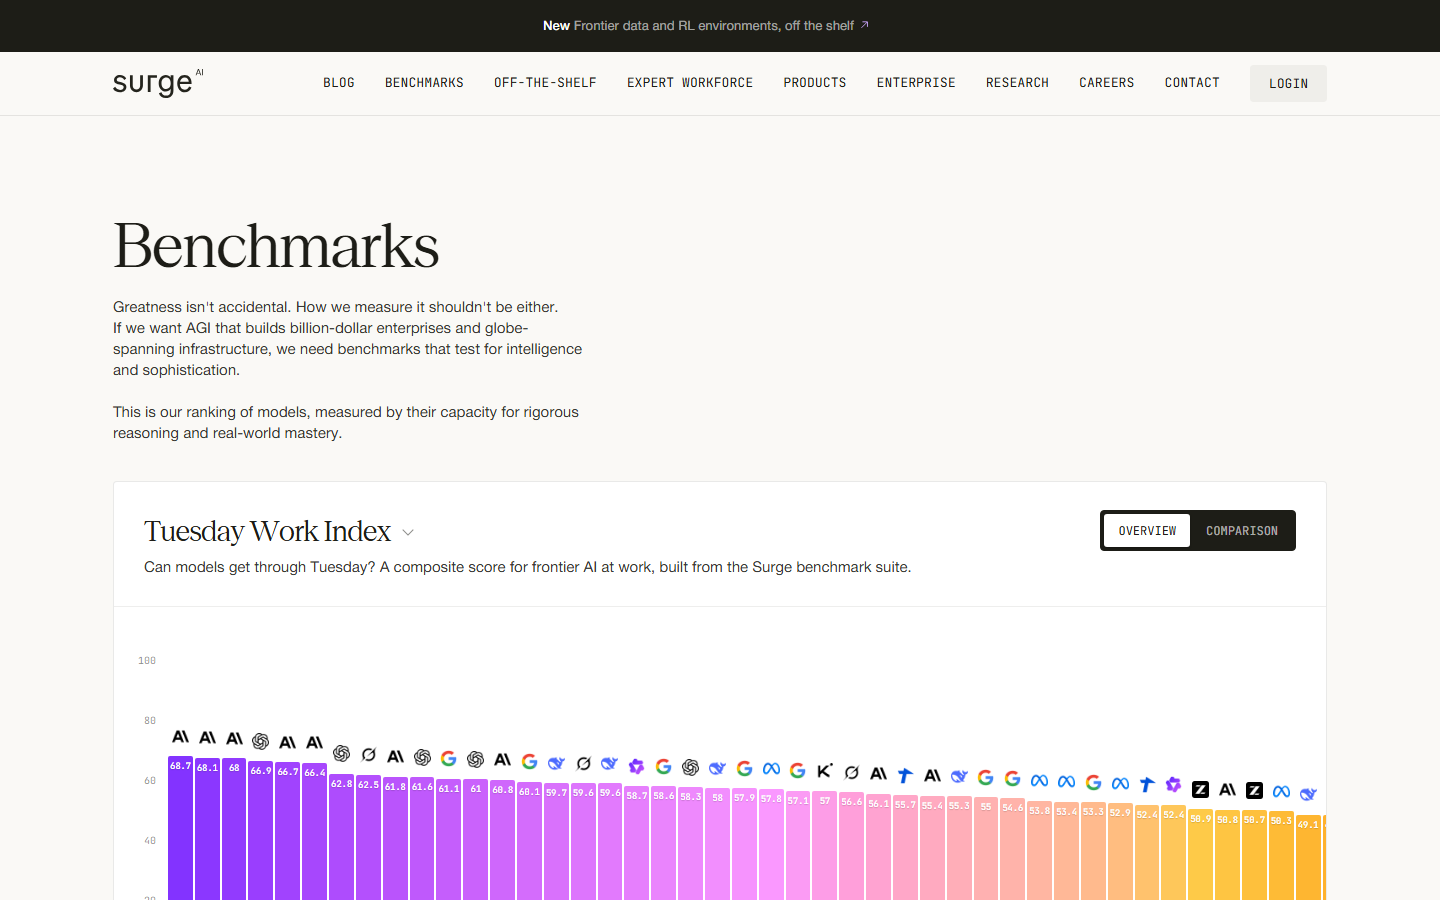This screenshot has height=900, width=1440.
Task: Select Expert Workforce in the navigation bar
Action: click(x=690, y=83)
